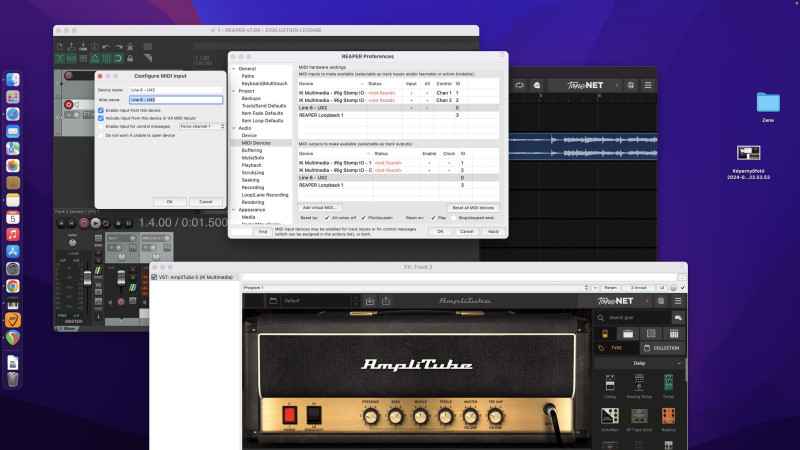The image size is (800, 450).
Task: Open the hamburger menu beside ToneNET in back window
Action: point(648,85)
